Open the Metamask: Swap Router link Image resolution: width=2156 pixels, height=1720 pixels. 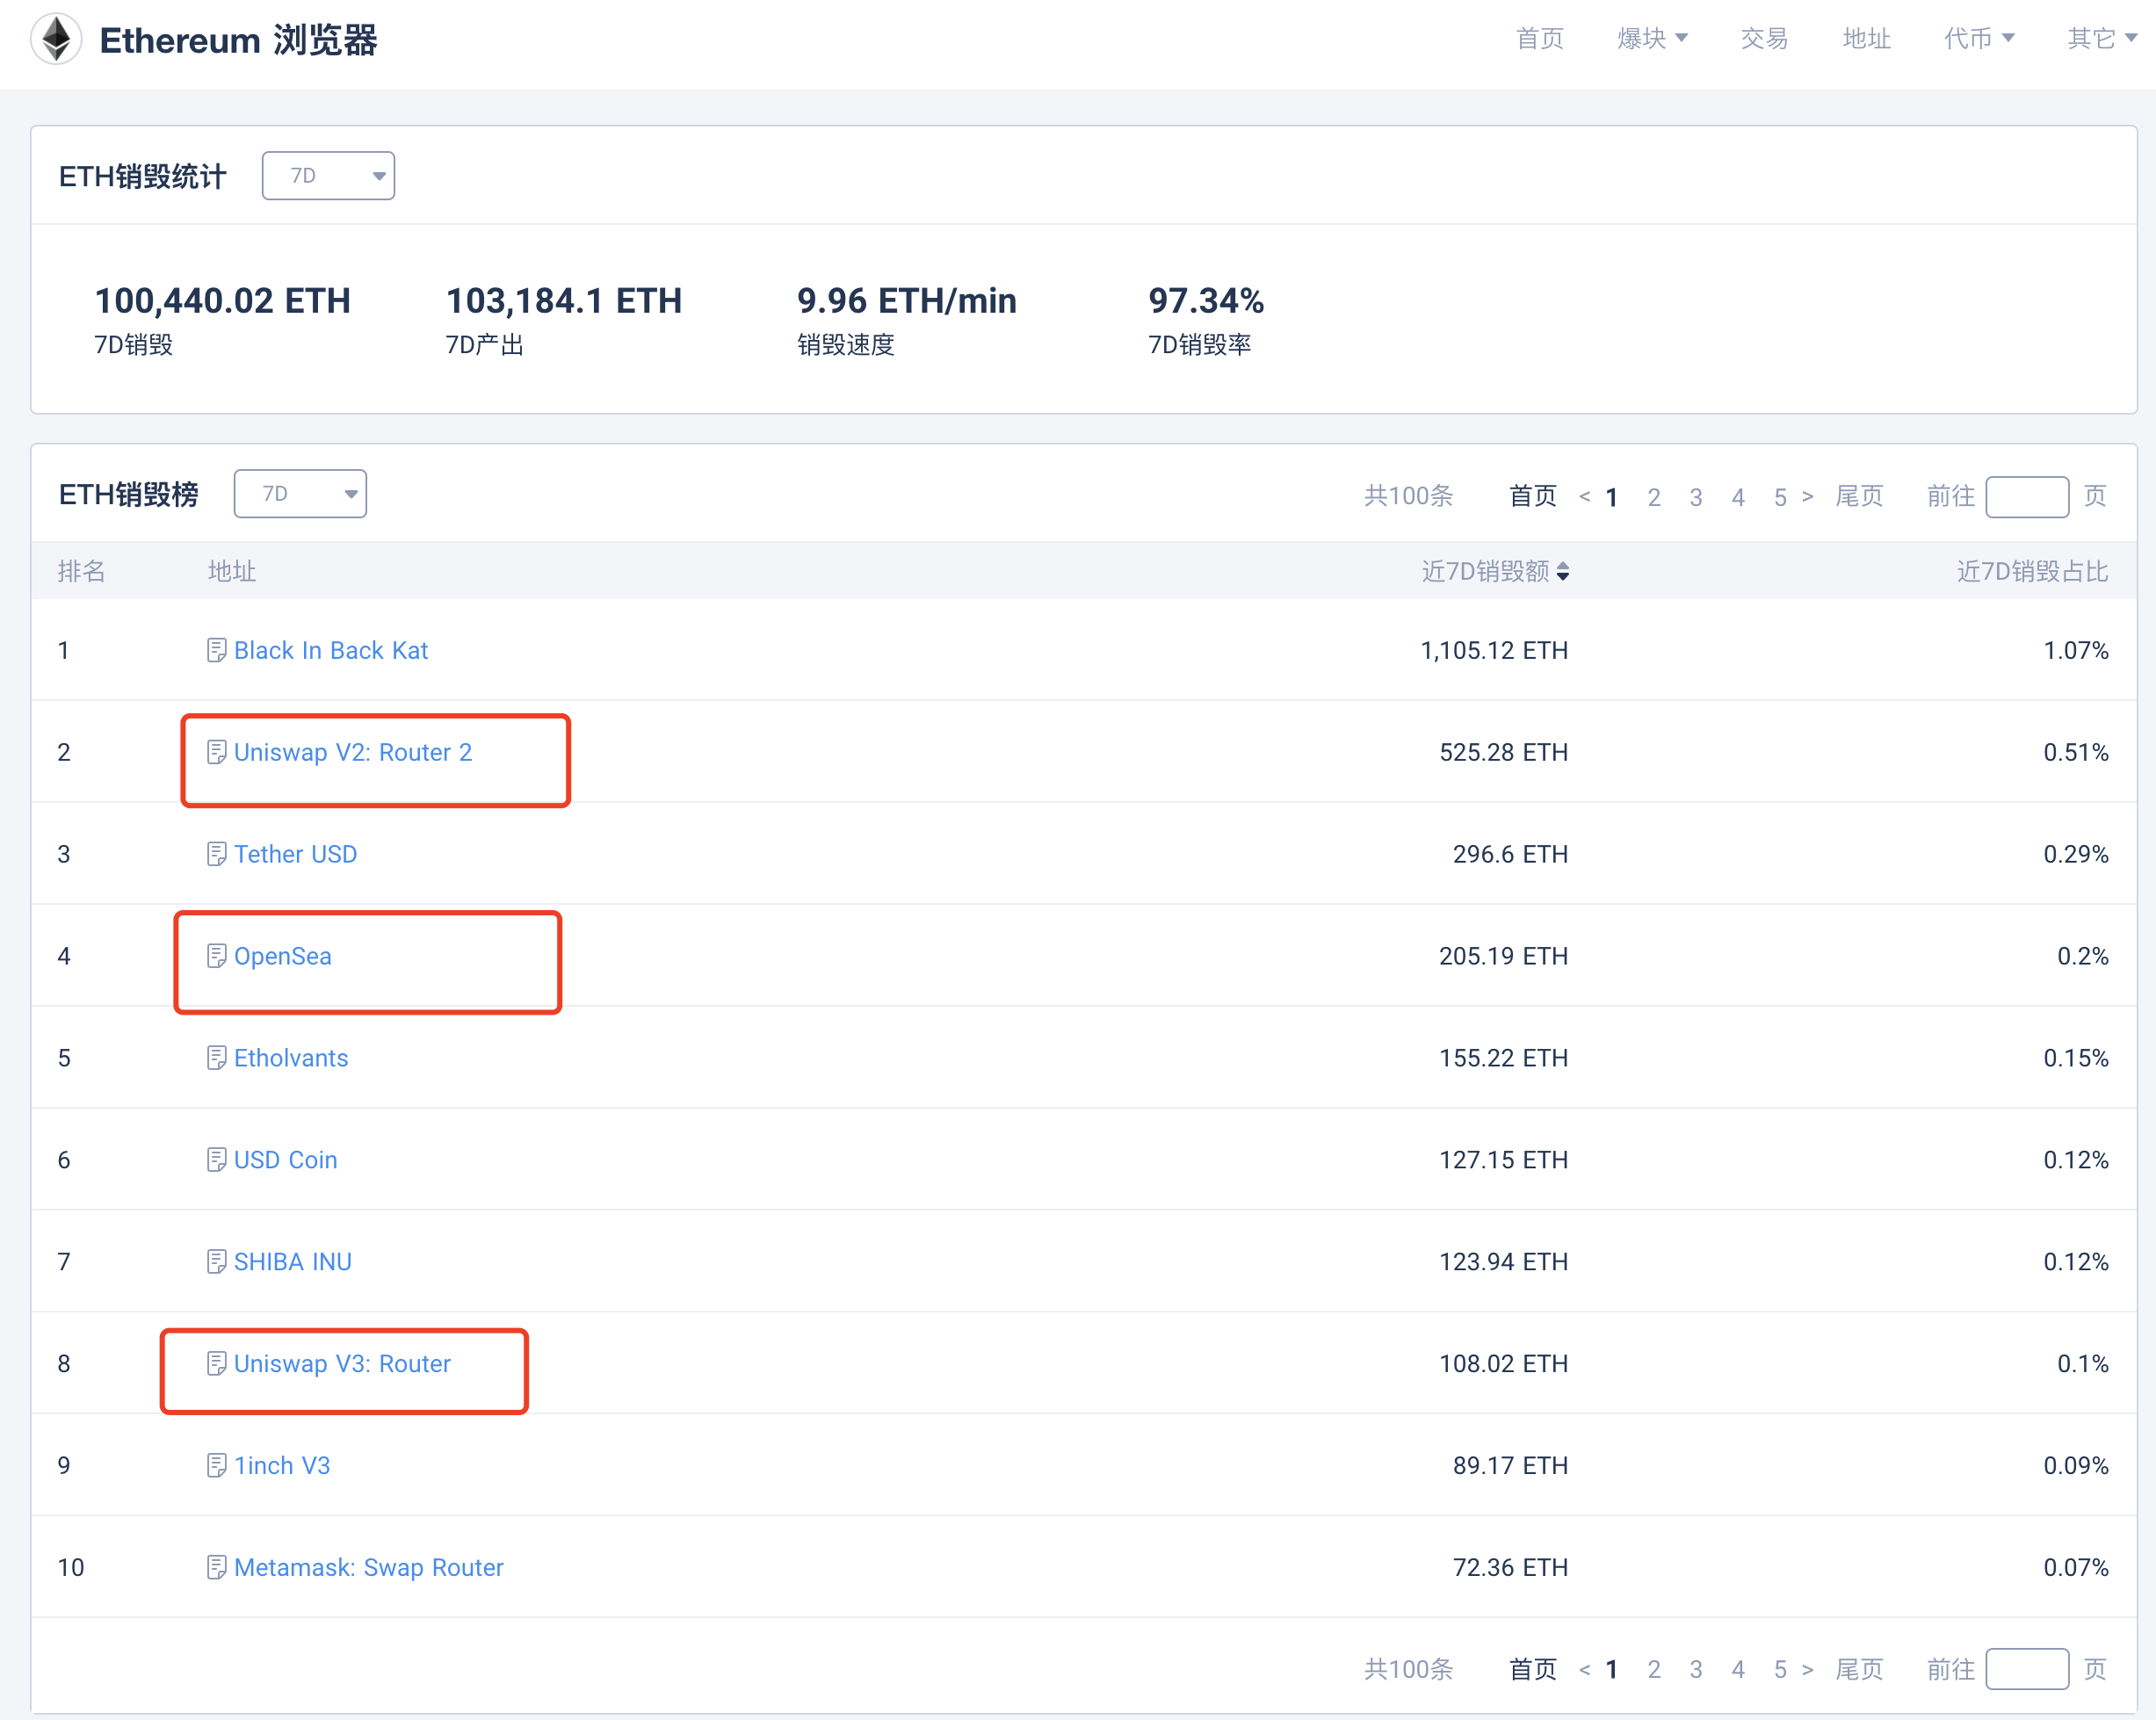pos(369,1569)
